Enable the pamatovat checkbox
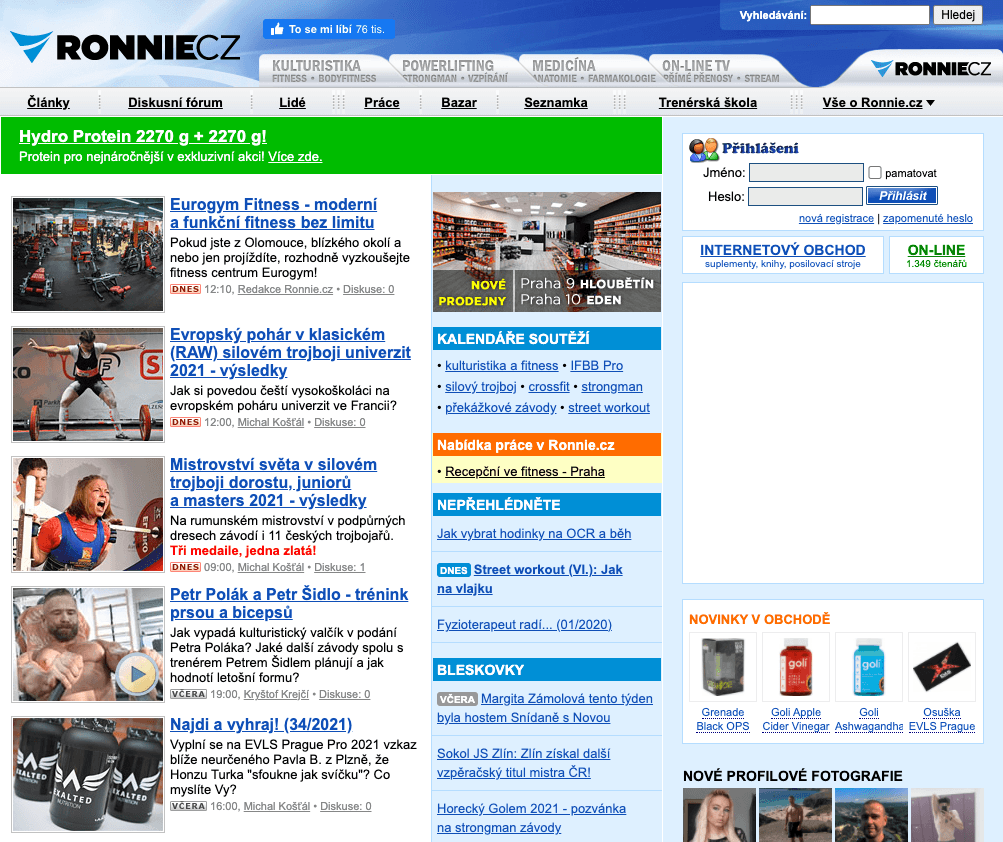 pyautogui.click(x=875, y=172)
